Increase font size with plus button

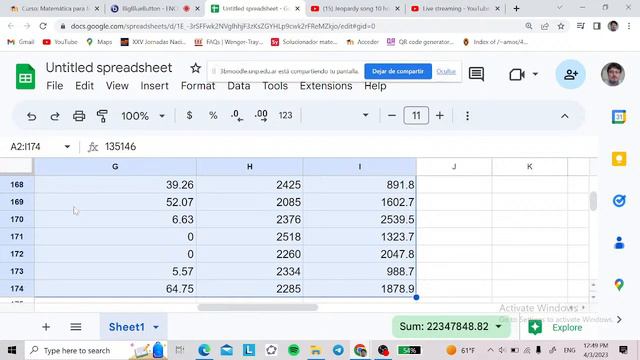pyautogui.click(x=440, y=116)
